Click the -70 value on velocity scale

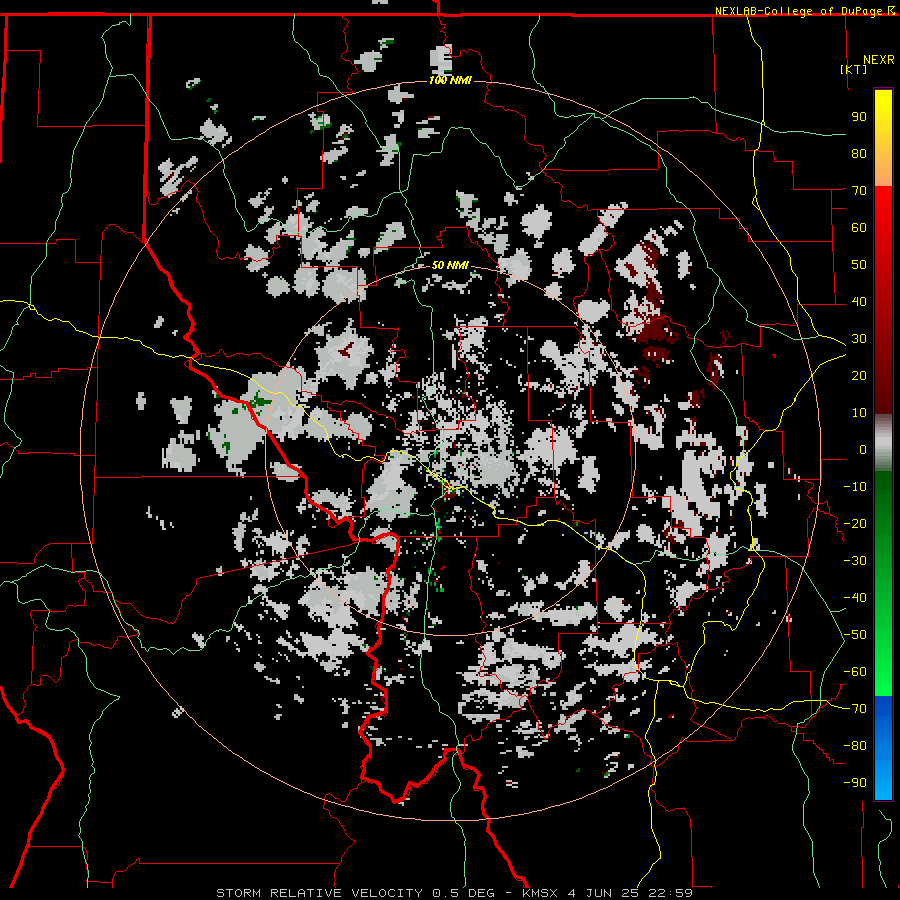(x=855, y=709)
